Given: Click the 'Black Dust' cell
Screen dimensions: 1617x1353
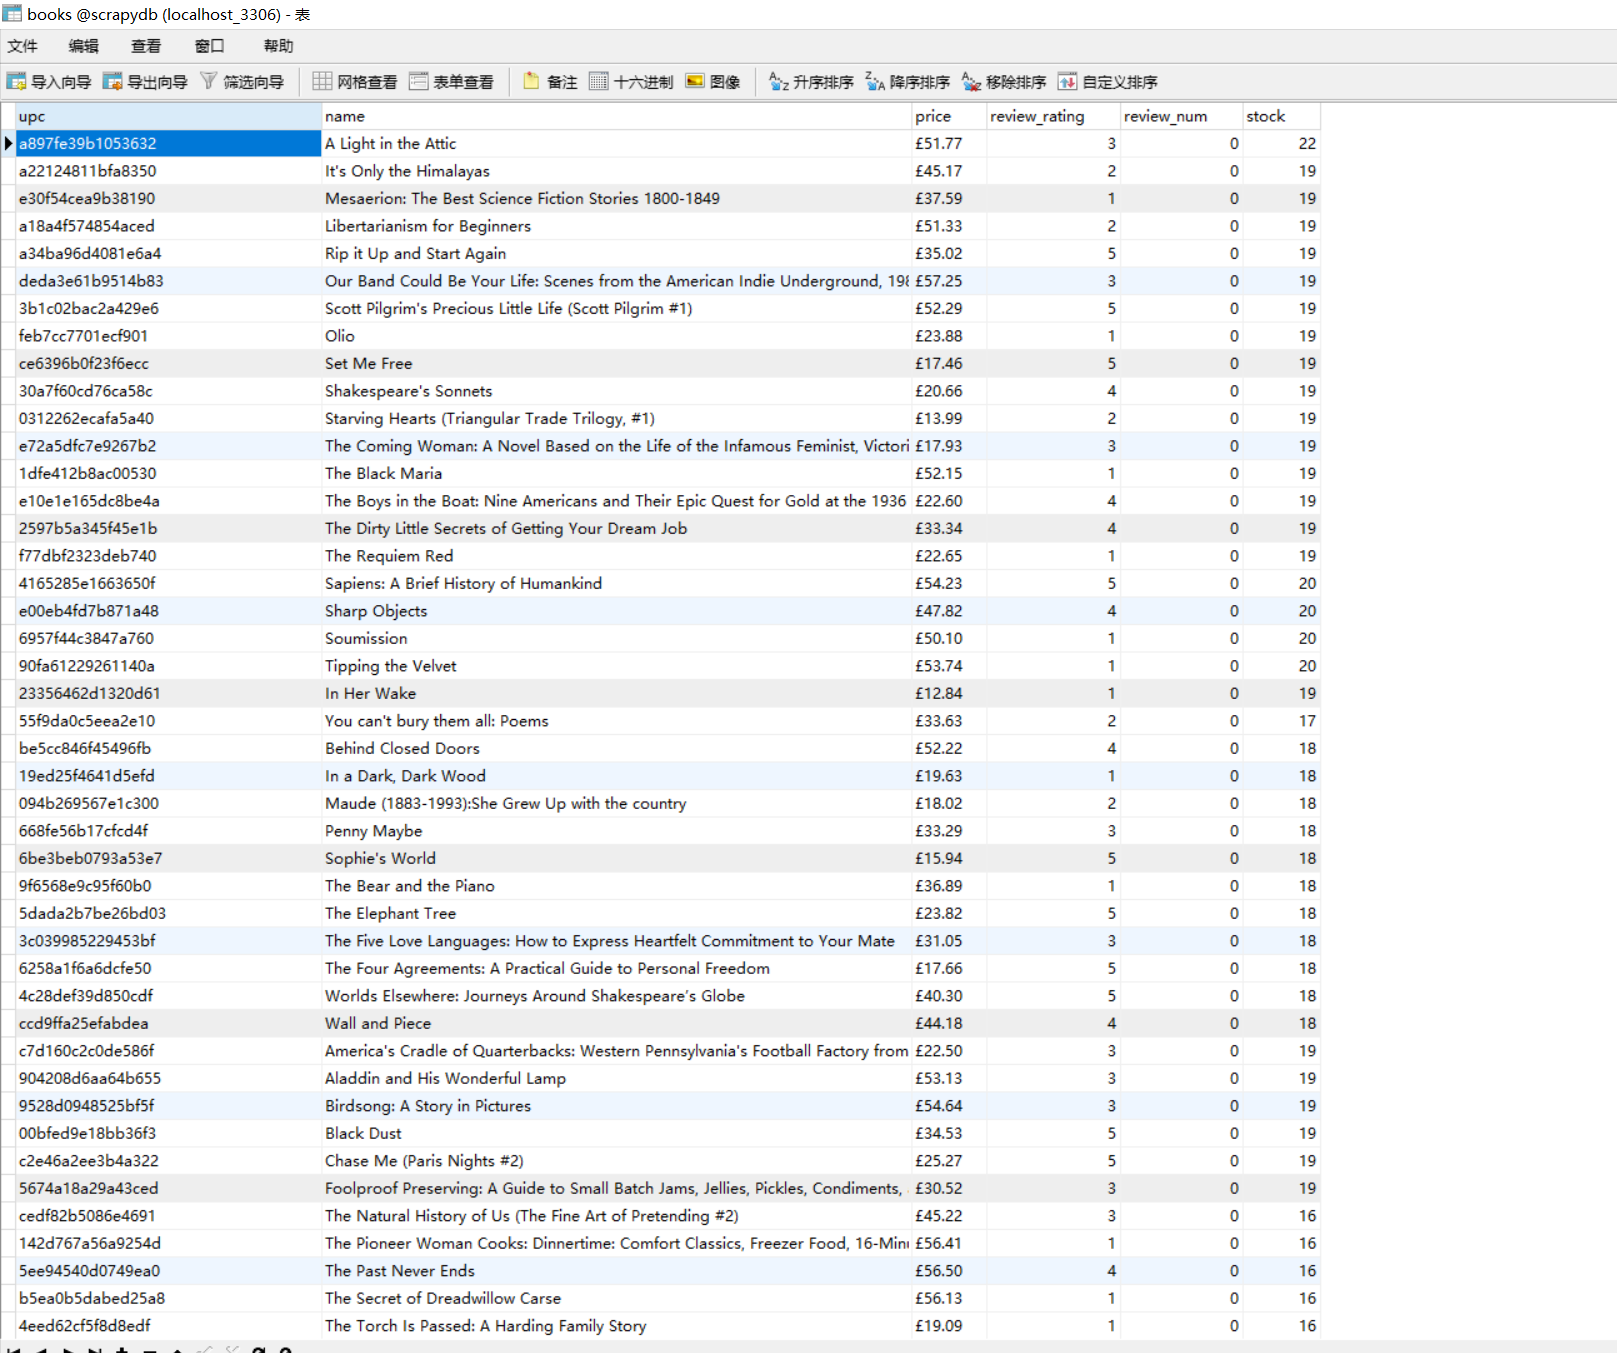Looking at the screenshot, I should point(616,1134).
